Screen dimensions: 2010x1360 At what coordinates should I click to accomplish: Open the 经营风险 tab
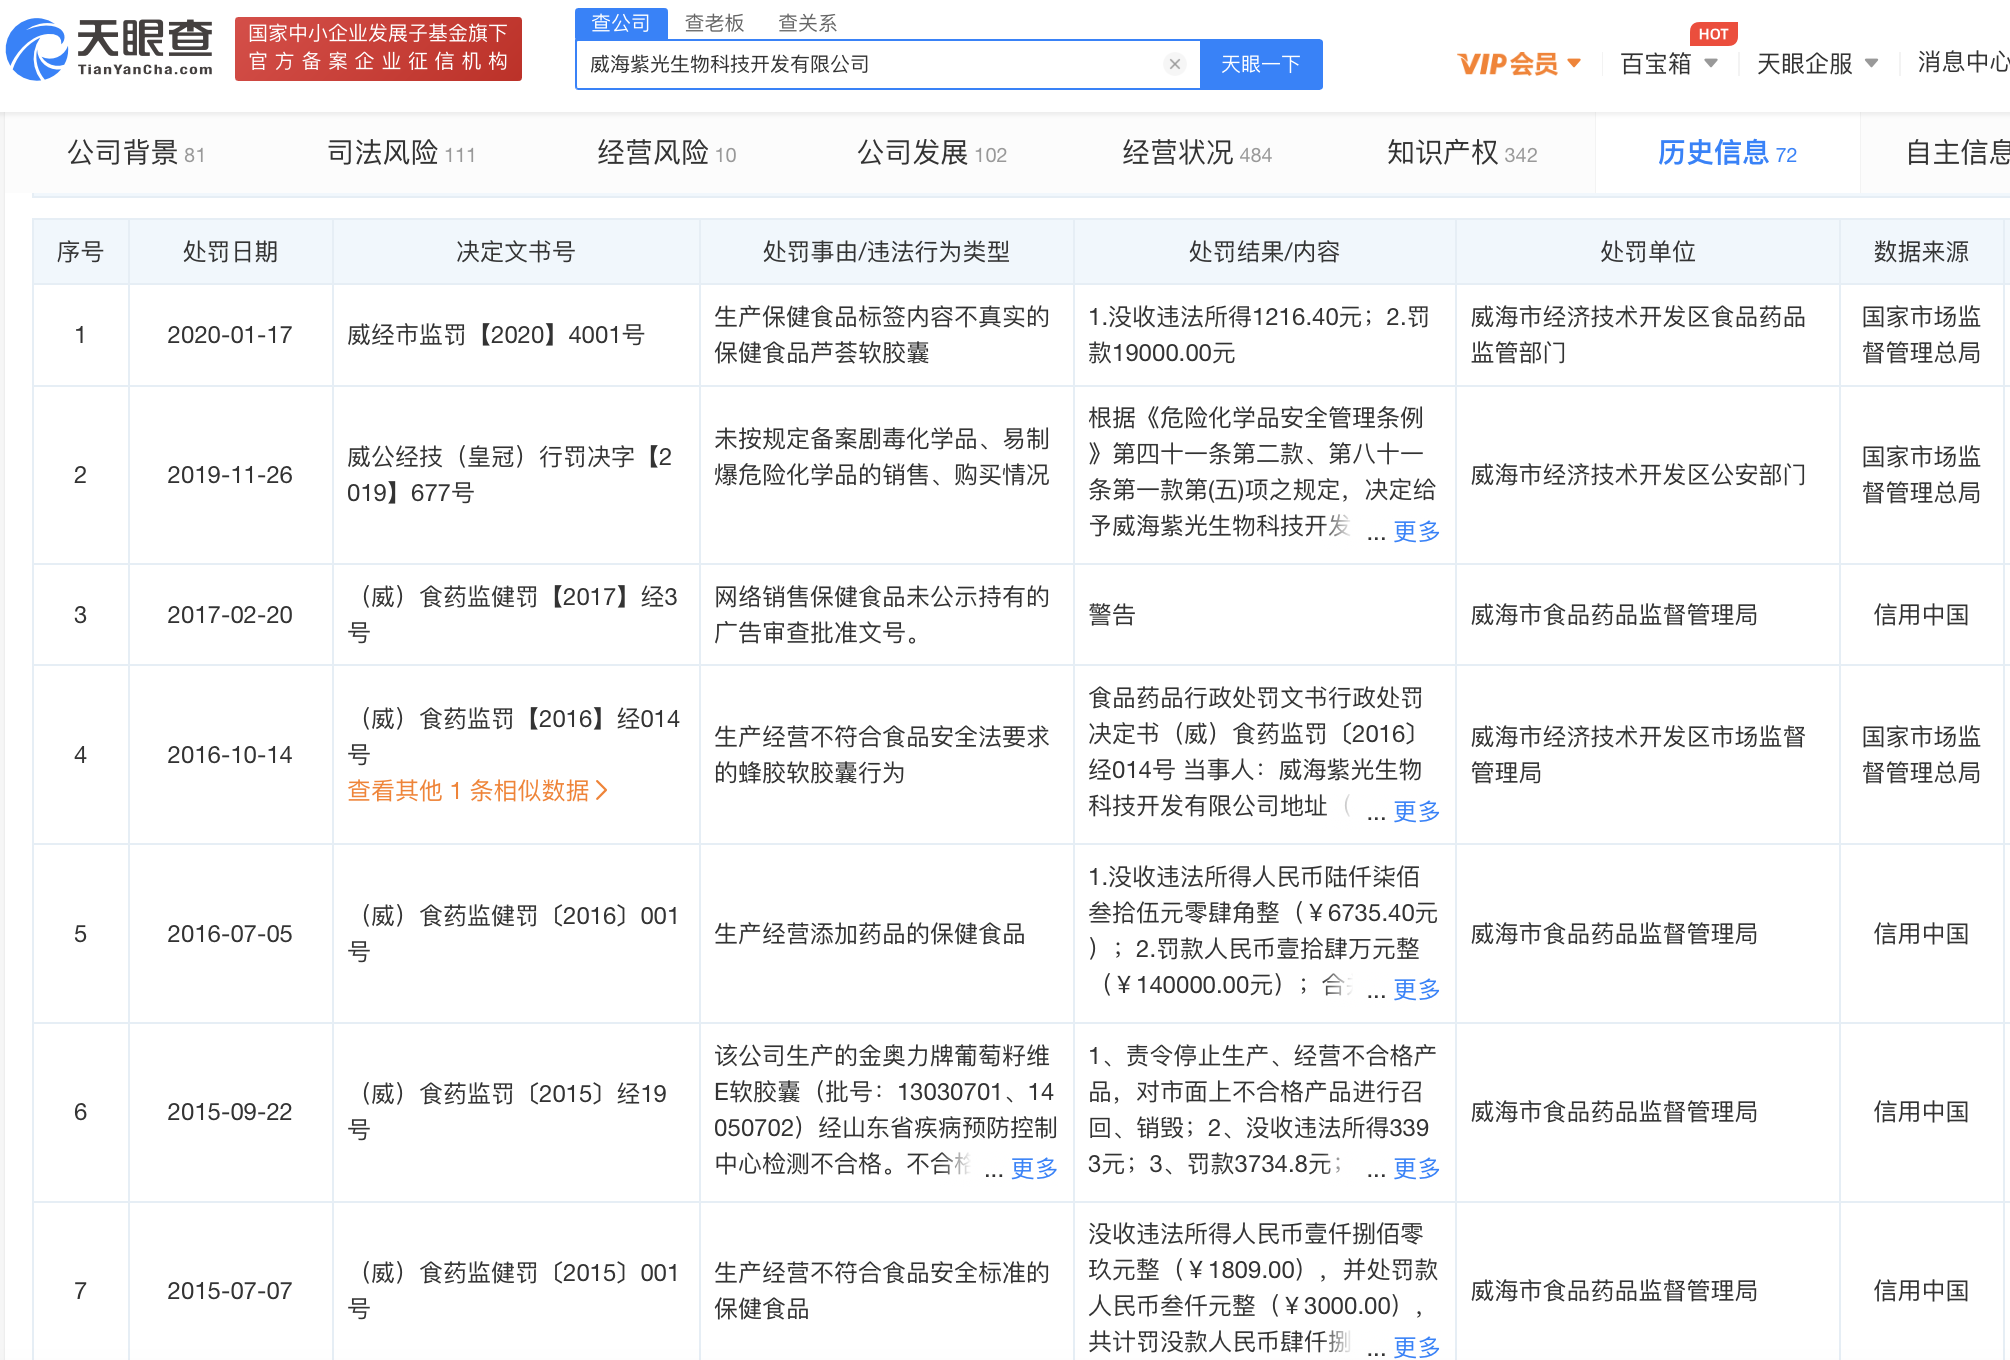click(x=666, y=153)
